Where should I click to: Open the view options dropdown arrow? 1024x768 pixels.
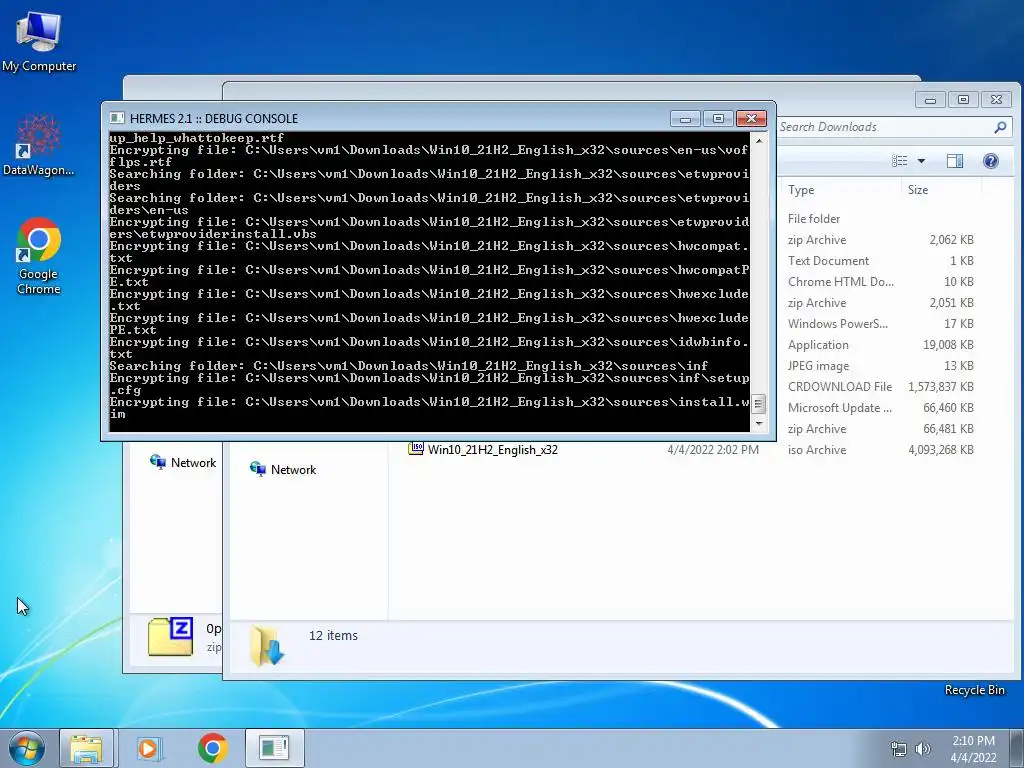pyautogui.click(x=921, y=161)
